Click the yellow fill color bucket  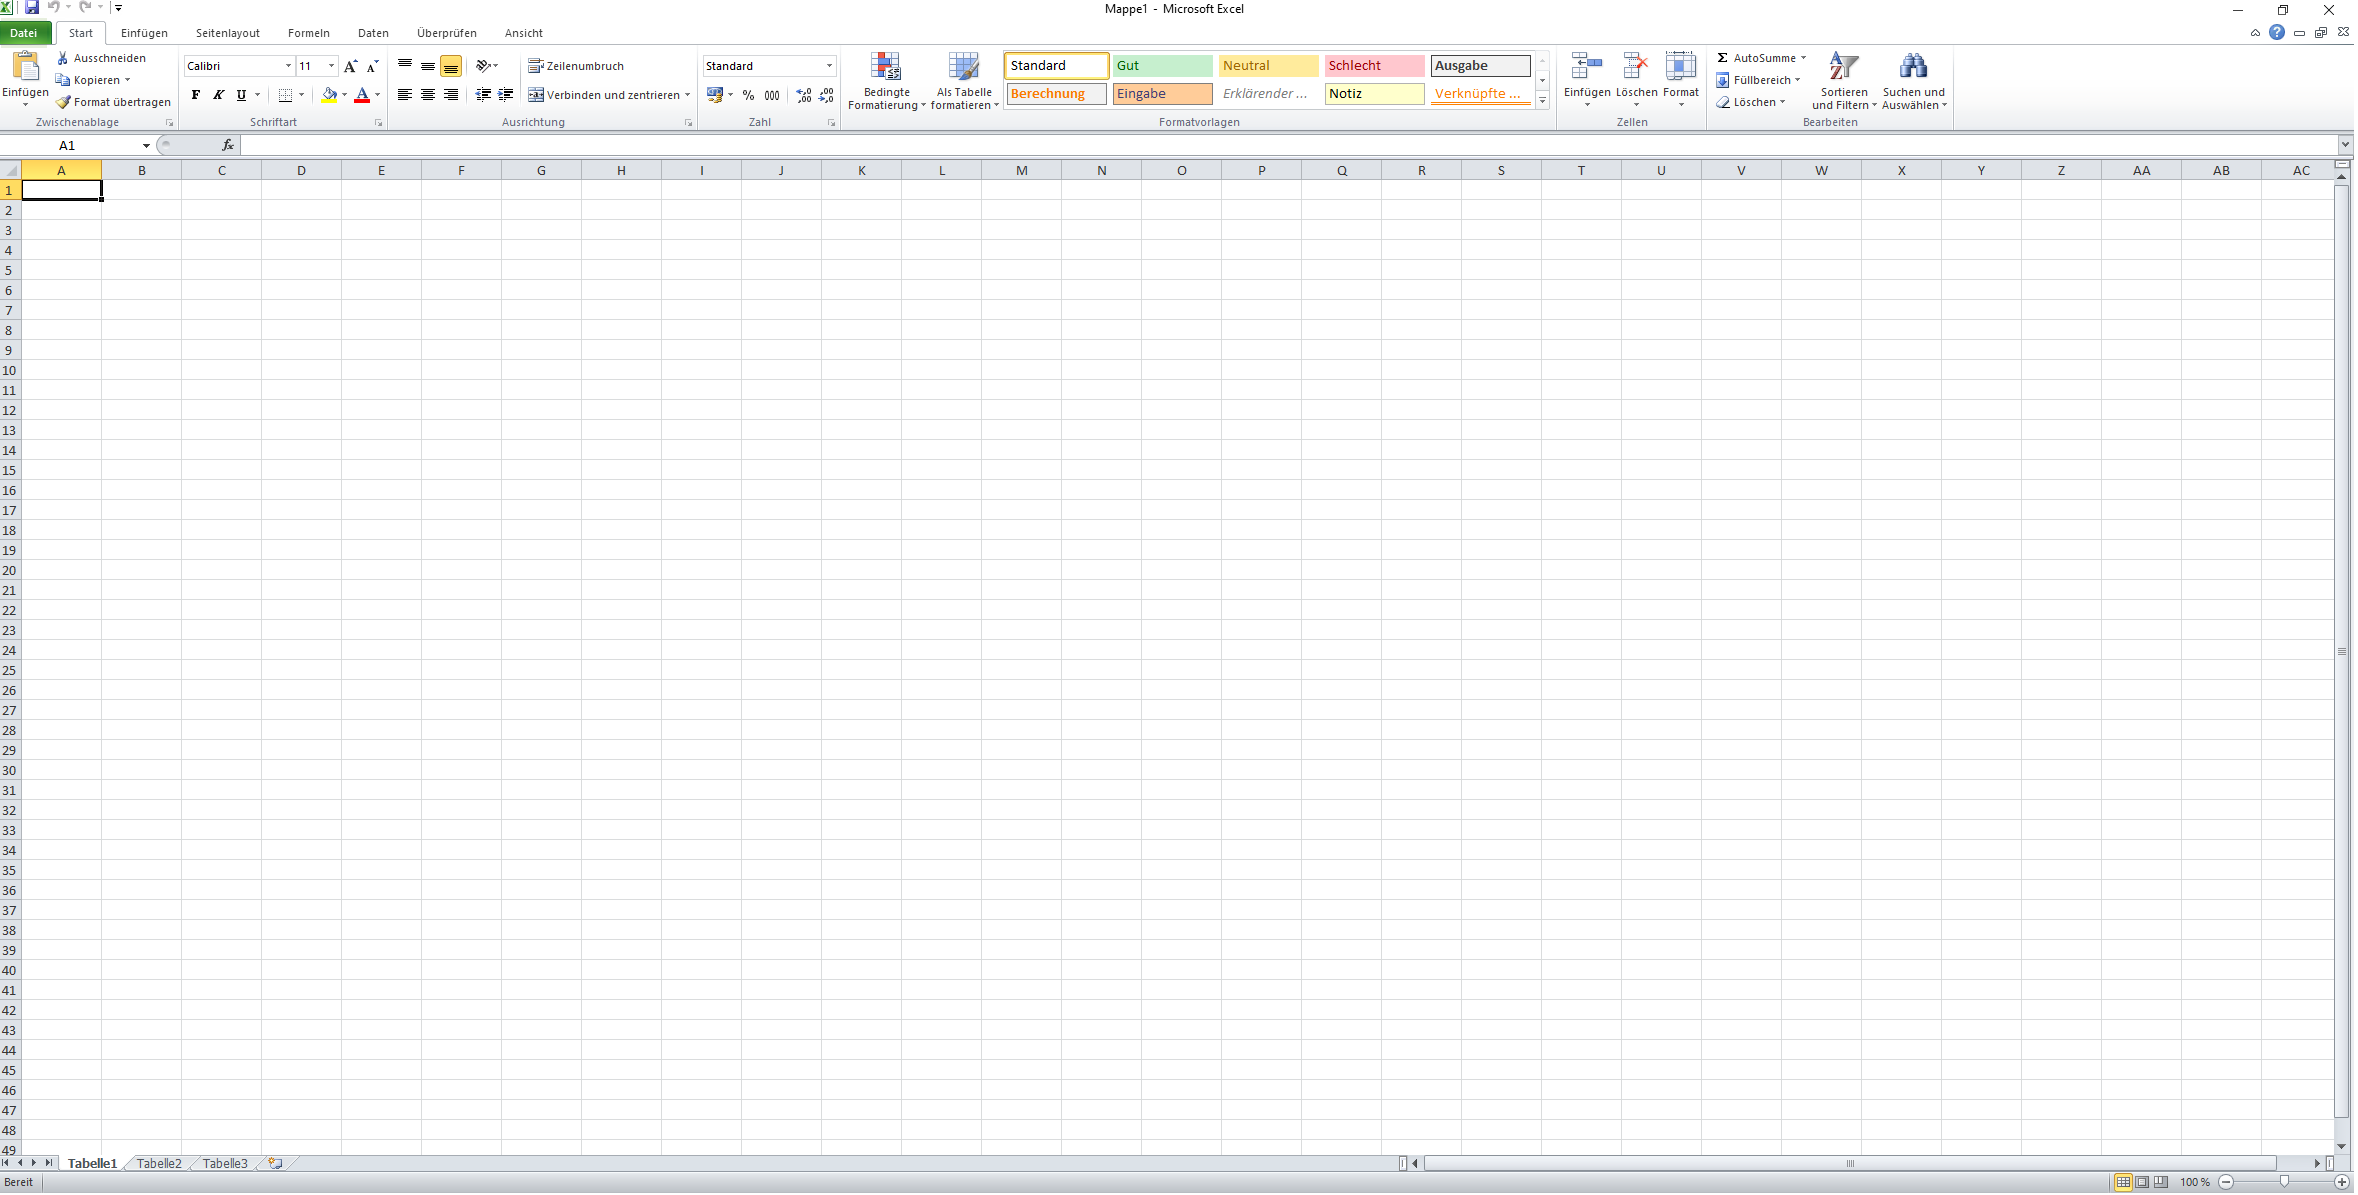[x=329, y=95]
